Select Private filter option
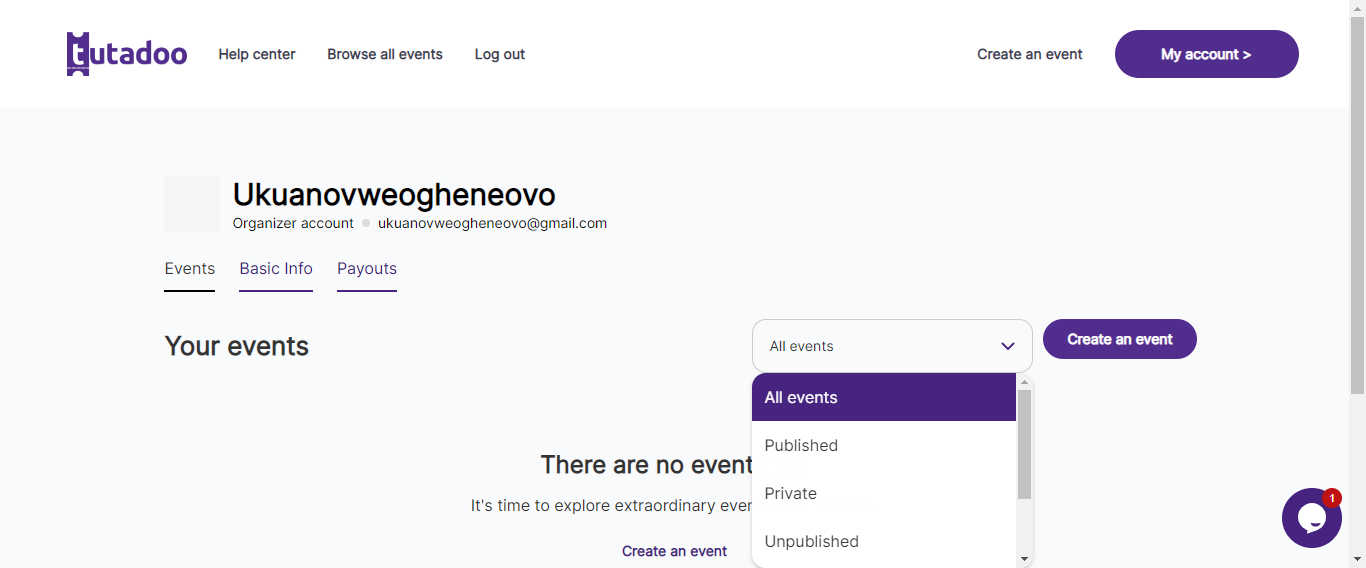1366x568 pixels. tap(884, 493)
